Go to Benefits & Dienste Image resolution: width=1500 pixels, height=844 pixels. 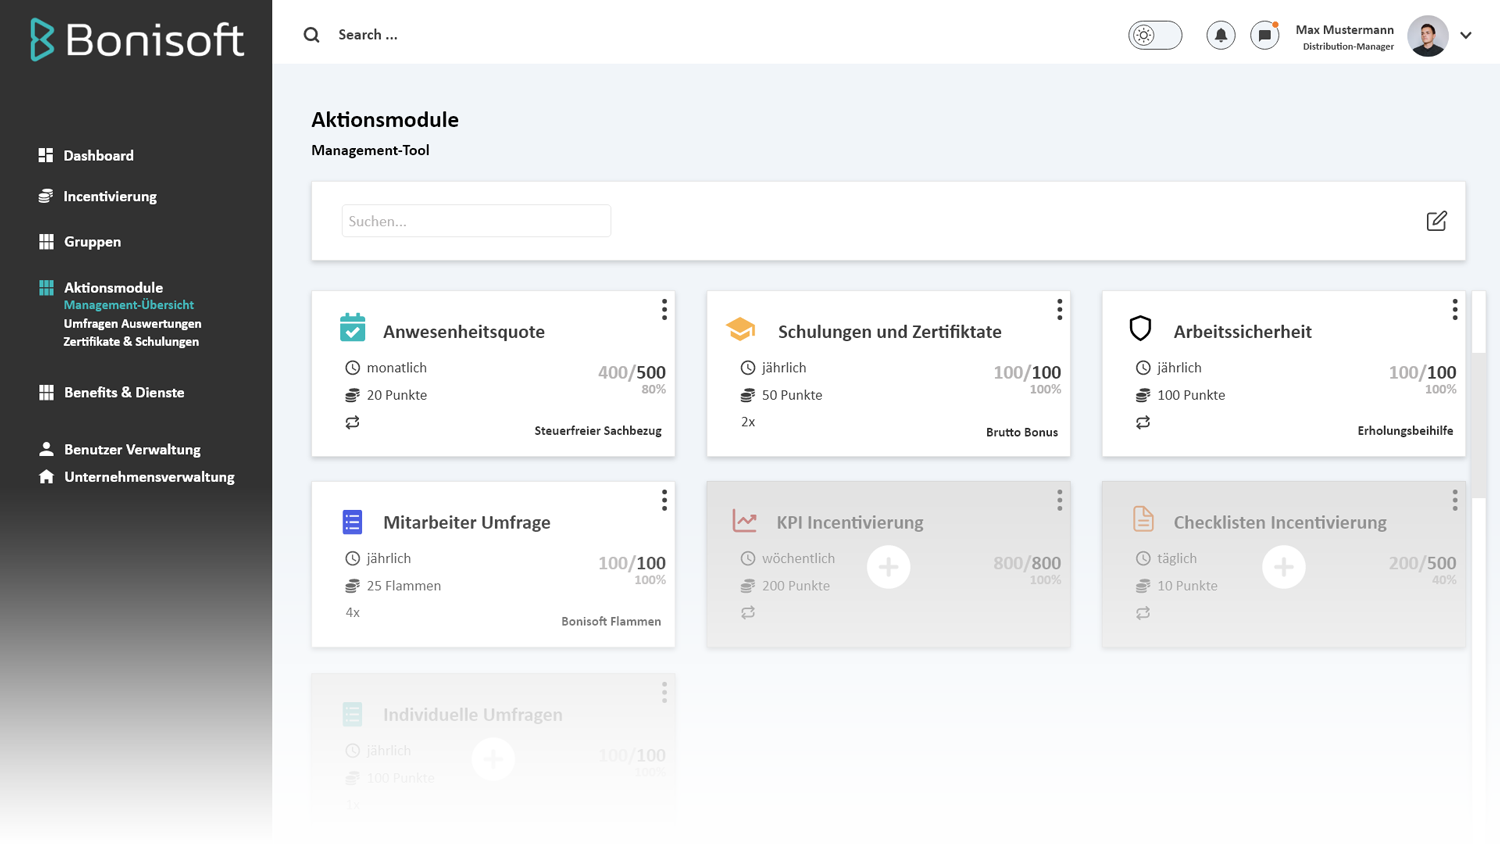click(124, 393)
